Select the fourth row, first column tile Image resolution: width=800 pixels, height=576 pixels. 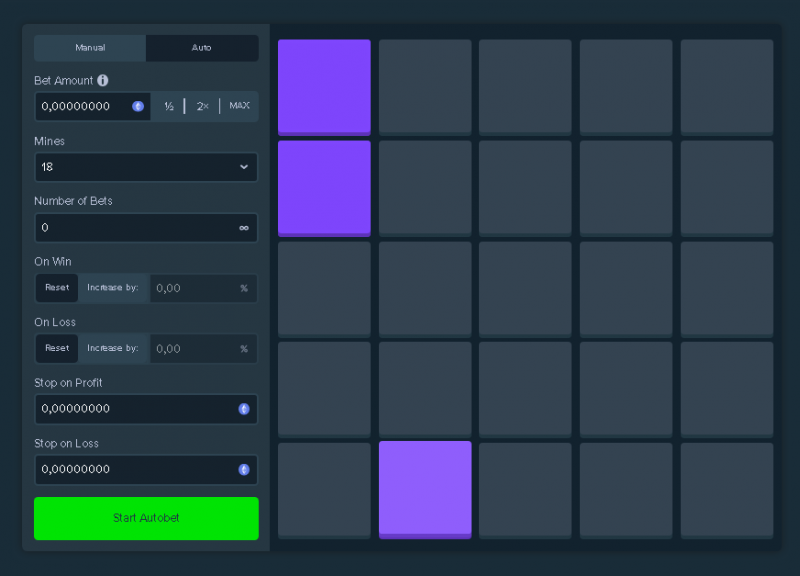coord(324,389)
